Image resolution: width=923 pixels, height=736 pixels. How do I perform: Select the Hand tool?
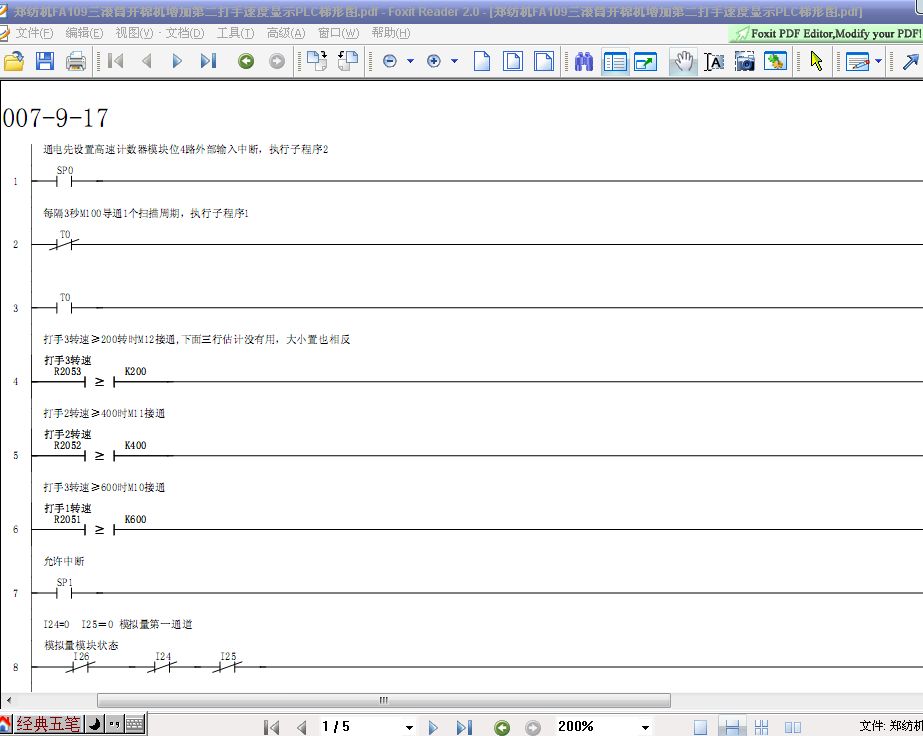click(682, 61)
